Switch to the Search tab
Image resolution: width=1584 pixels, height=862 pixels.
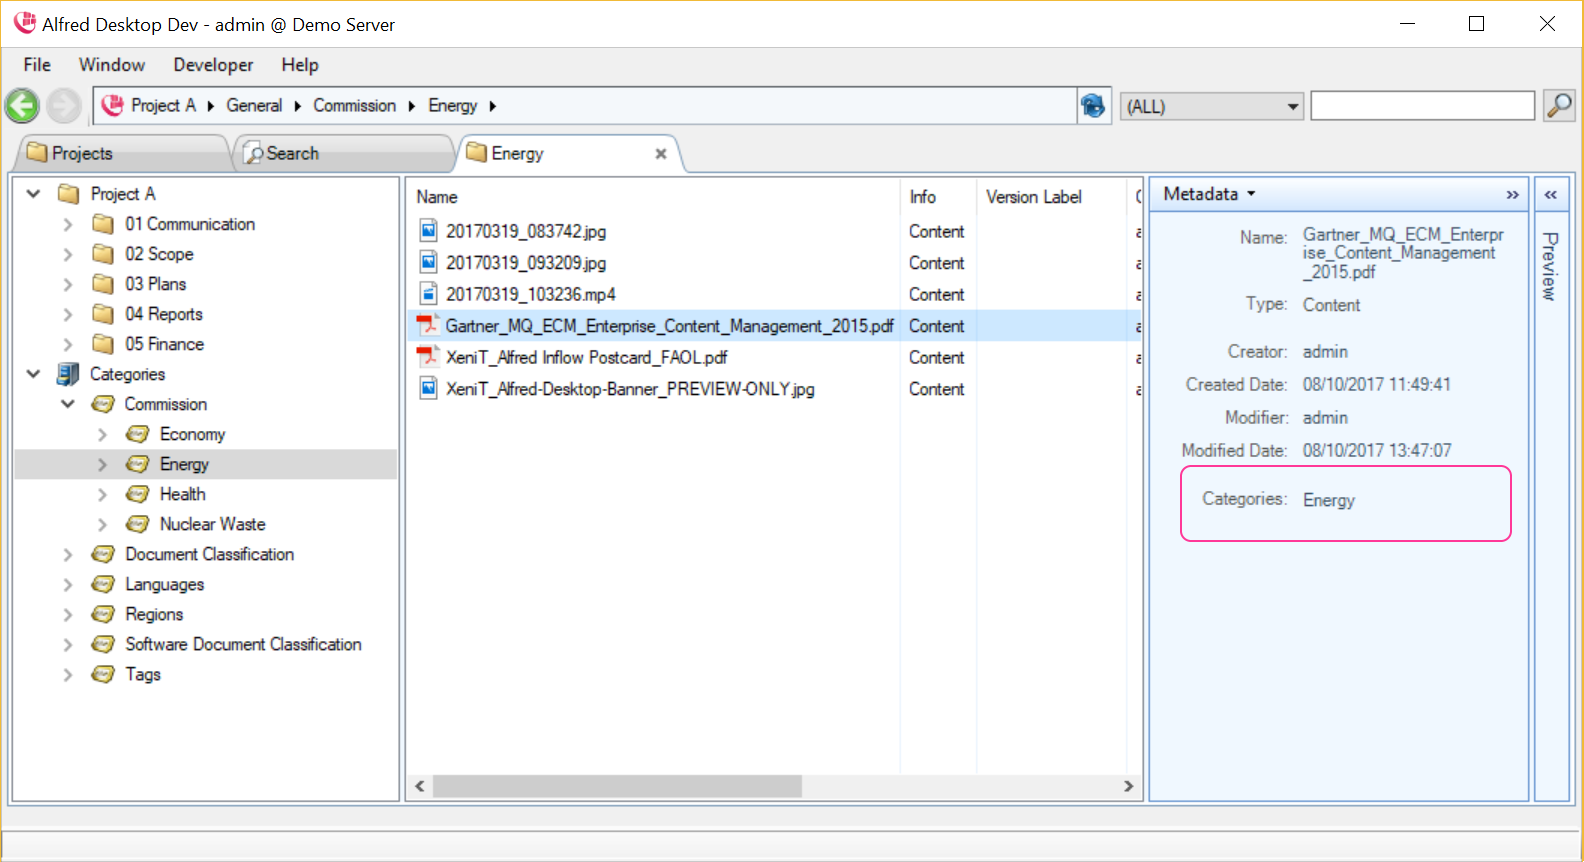(292, 154)
